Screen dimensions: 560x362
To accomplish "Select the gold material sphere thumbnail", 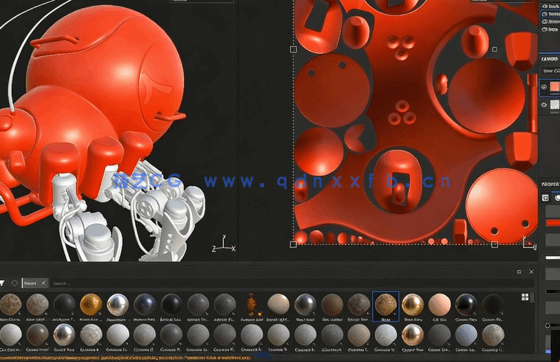I will [91, 305].
